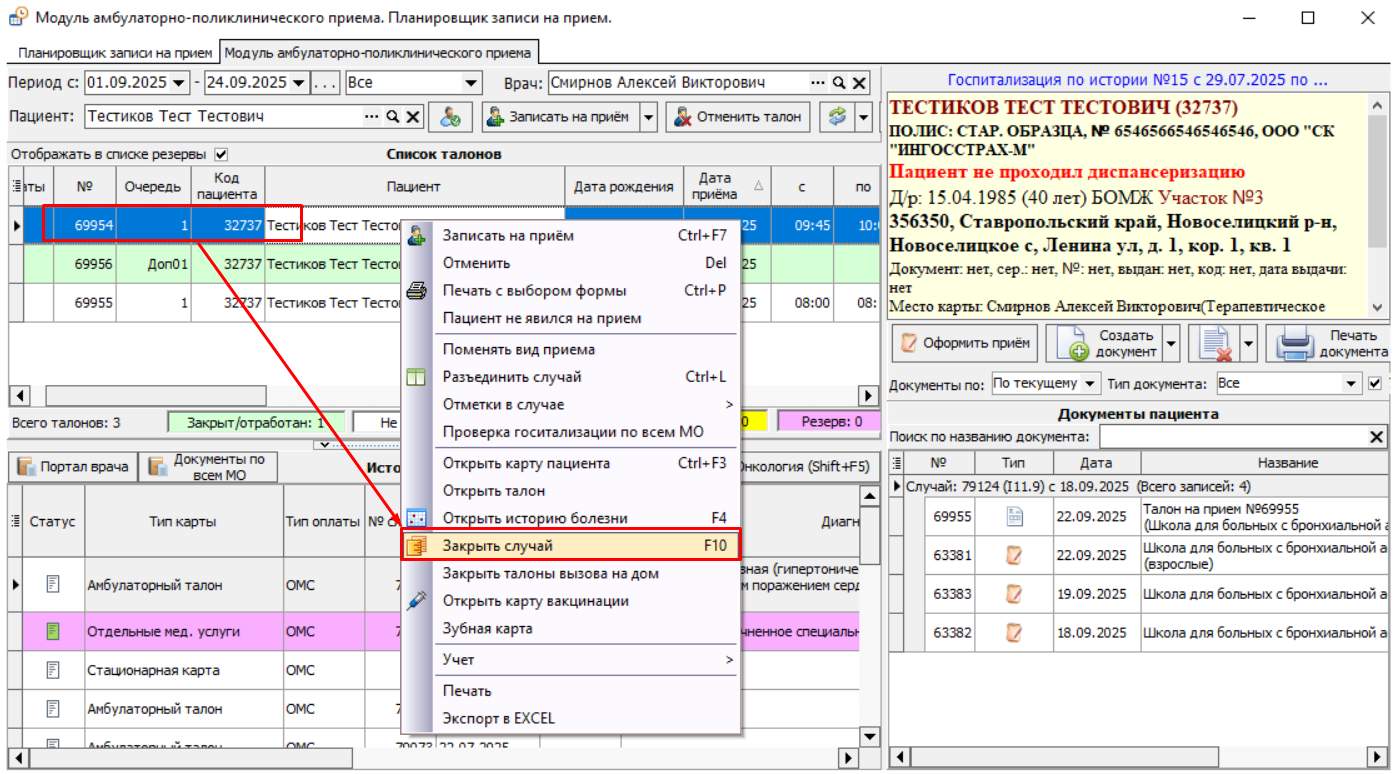
Task: Click the Записать на приём button
Action: 559,116
